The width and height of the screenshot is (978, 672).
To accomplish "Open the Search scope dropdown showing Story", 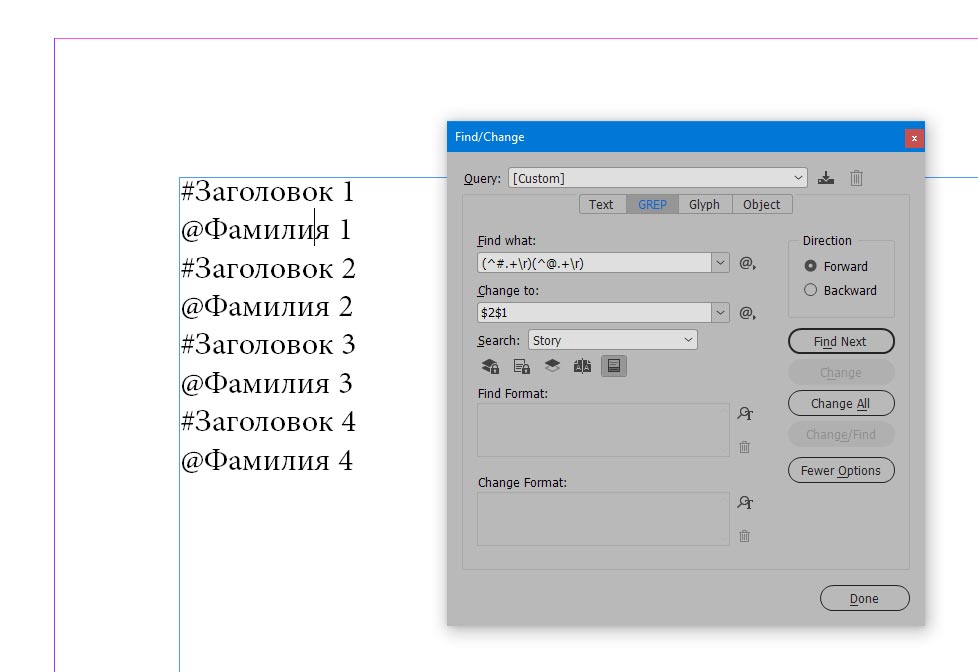I will (612, 340).
